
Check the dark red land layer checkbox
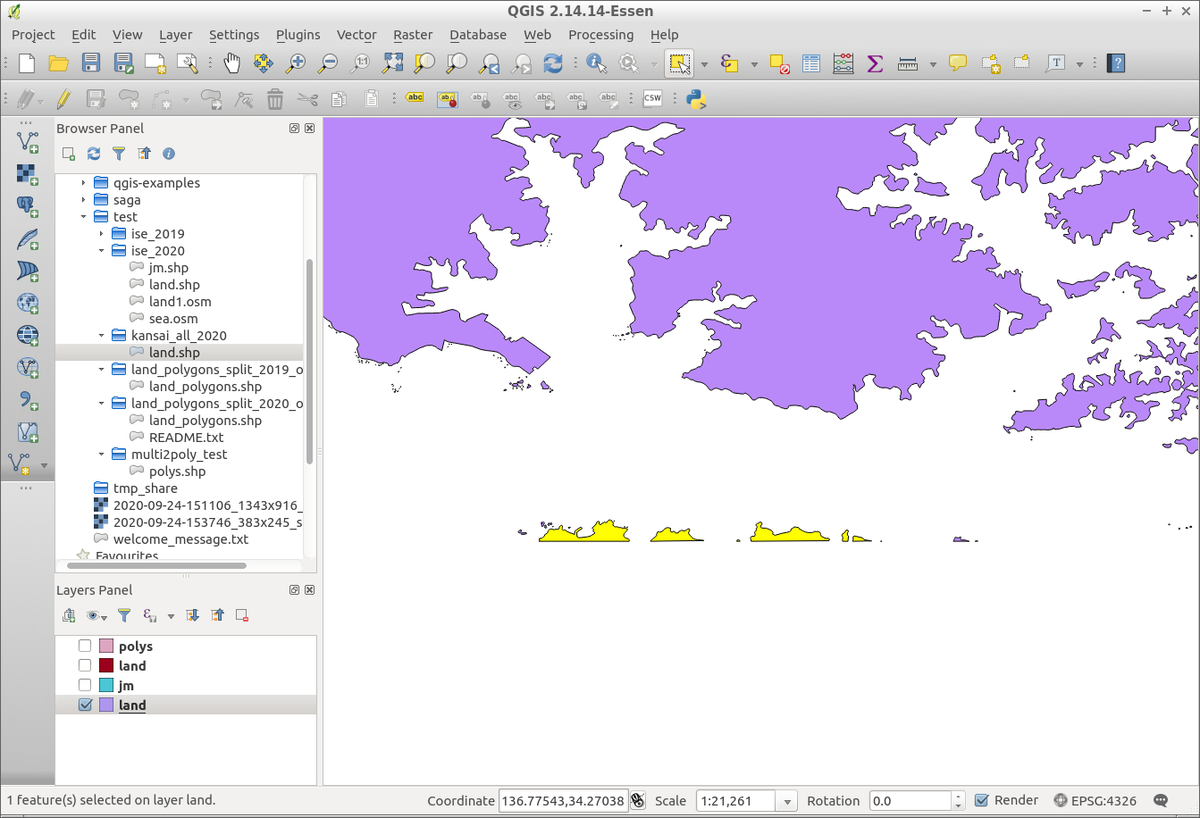pyautogui.click(x=85, y=666)
